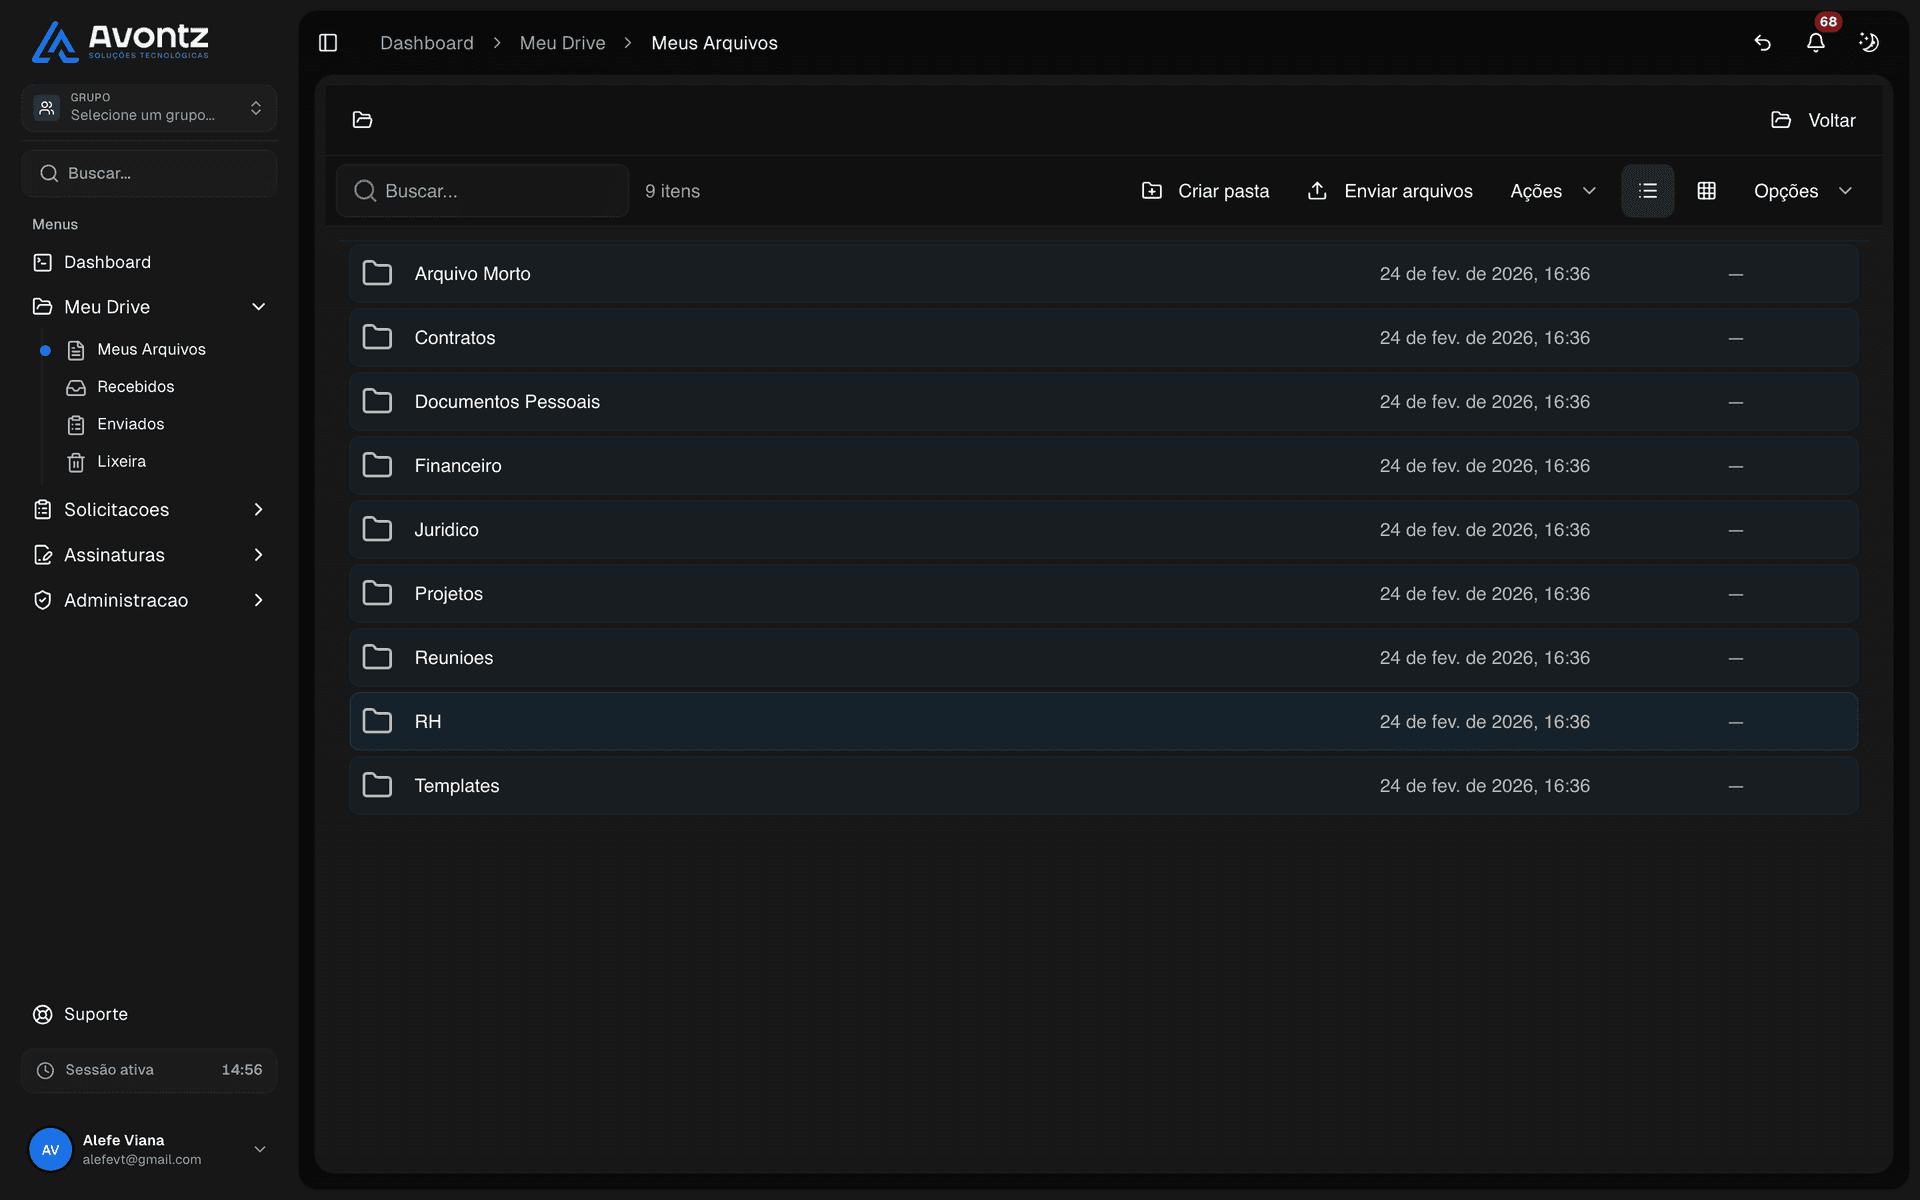Open Recebidos inbox in sidebar
The image size is (1920, 1200).
click(135, 387)
